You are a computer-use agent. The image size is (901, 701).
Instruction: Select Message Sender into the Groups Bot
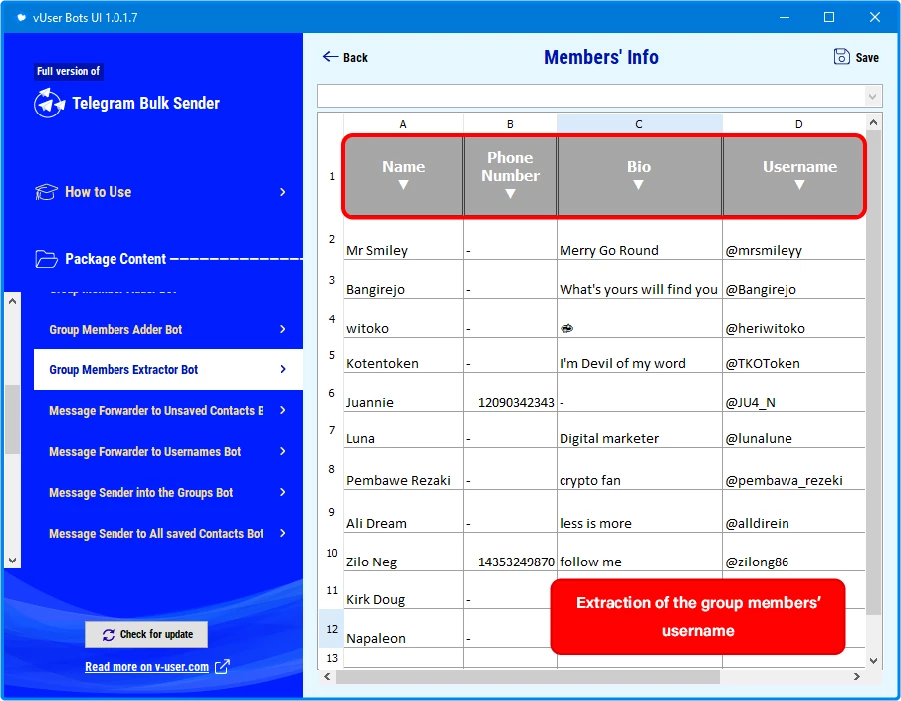point(168,492)
